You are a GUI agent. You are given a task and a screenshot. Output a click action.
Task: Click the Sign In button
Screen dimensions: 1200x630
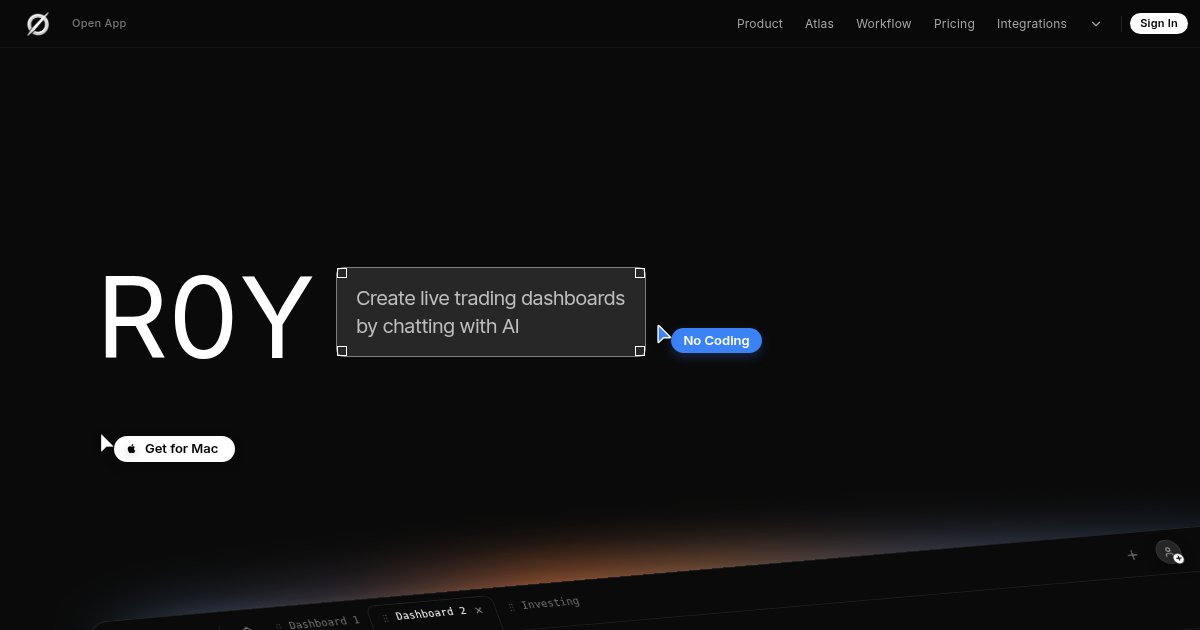click(1159, 24)
